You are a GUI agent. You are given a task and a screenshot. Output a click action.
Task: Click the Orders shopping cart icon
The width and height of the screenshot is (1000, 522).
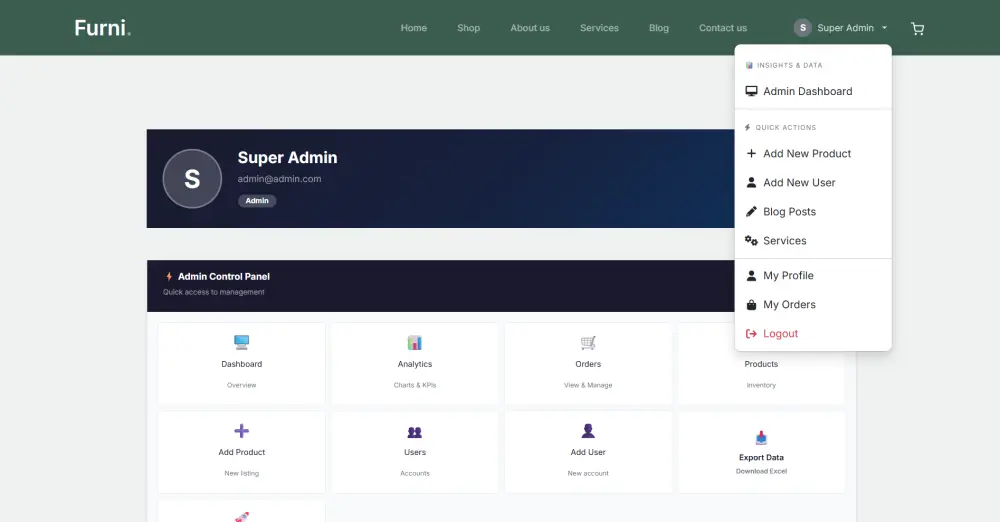(x=588, y=343)
